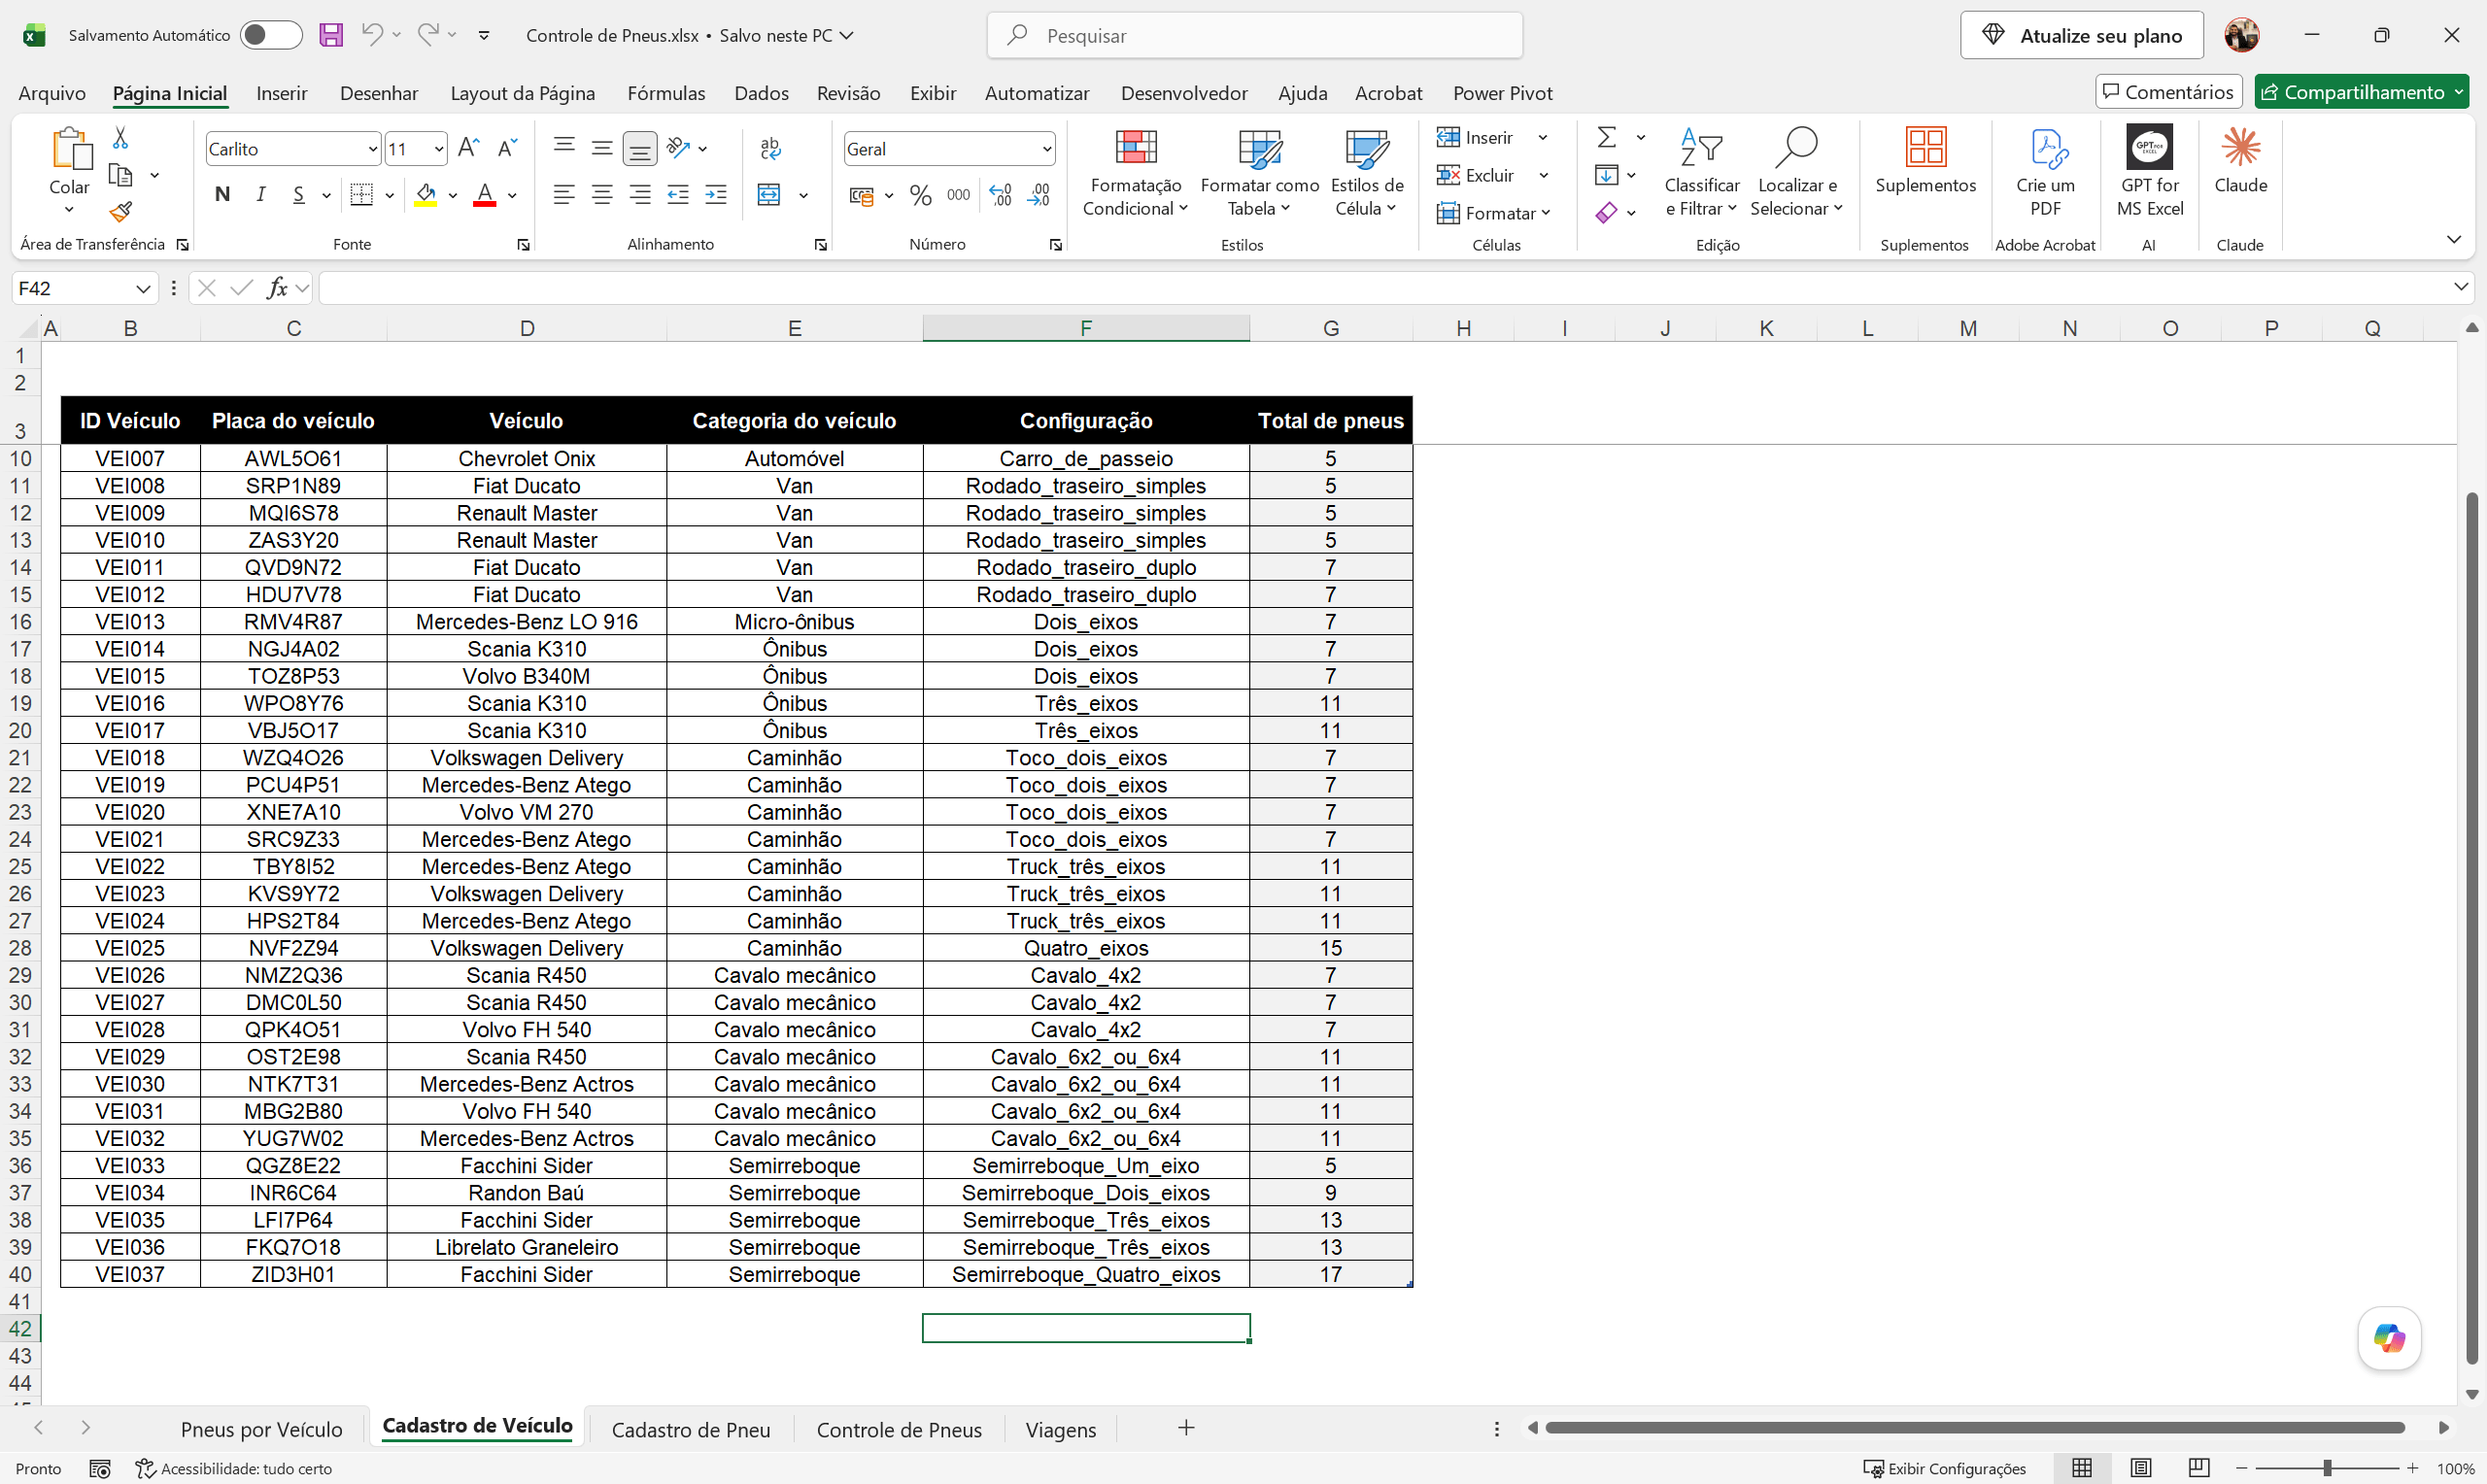This screenshot has width=2487, height=1484.
Task: Open the Claude add-in icon
Action: pos(2240,147)
